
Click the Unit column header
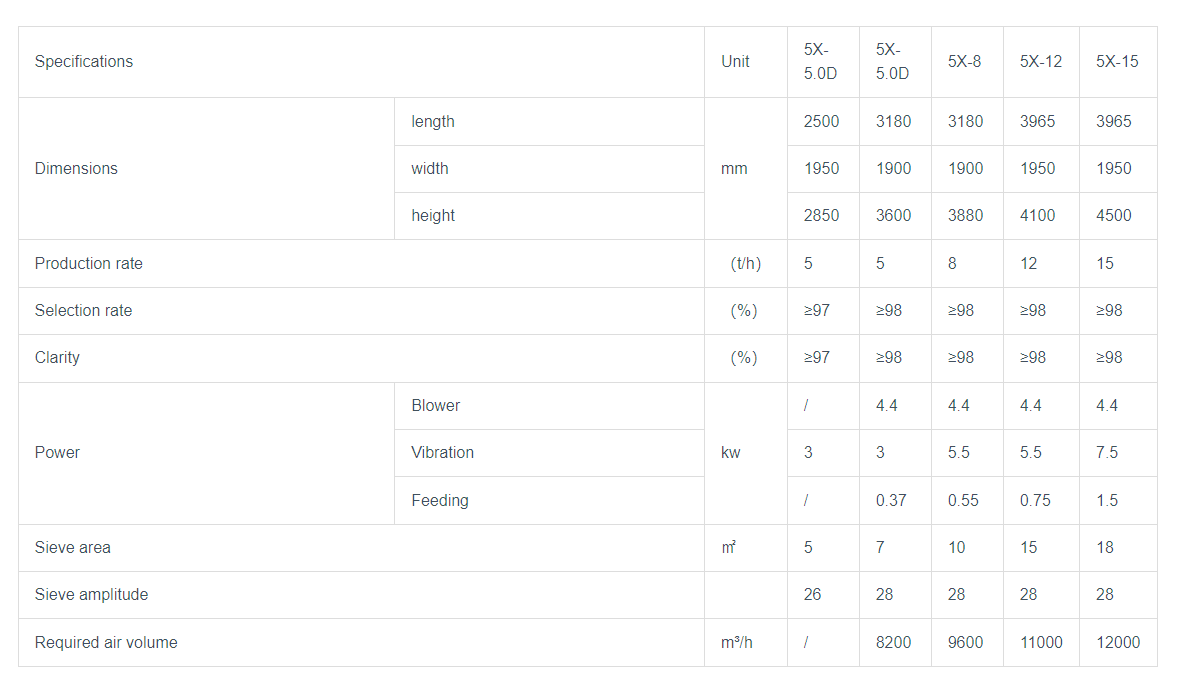coord(735,62)
